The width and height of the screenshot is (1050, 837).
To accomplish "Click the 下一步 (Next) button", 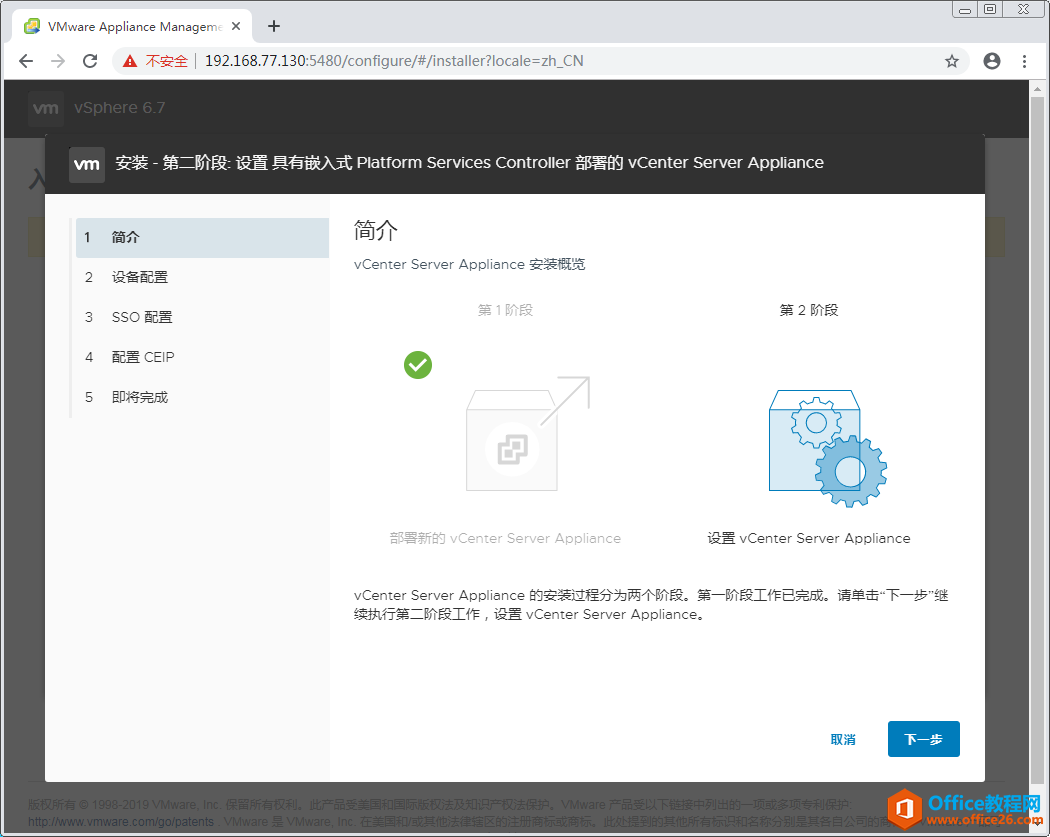I will click(923, 739).
